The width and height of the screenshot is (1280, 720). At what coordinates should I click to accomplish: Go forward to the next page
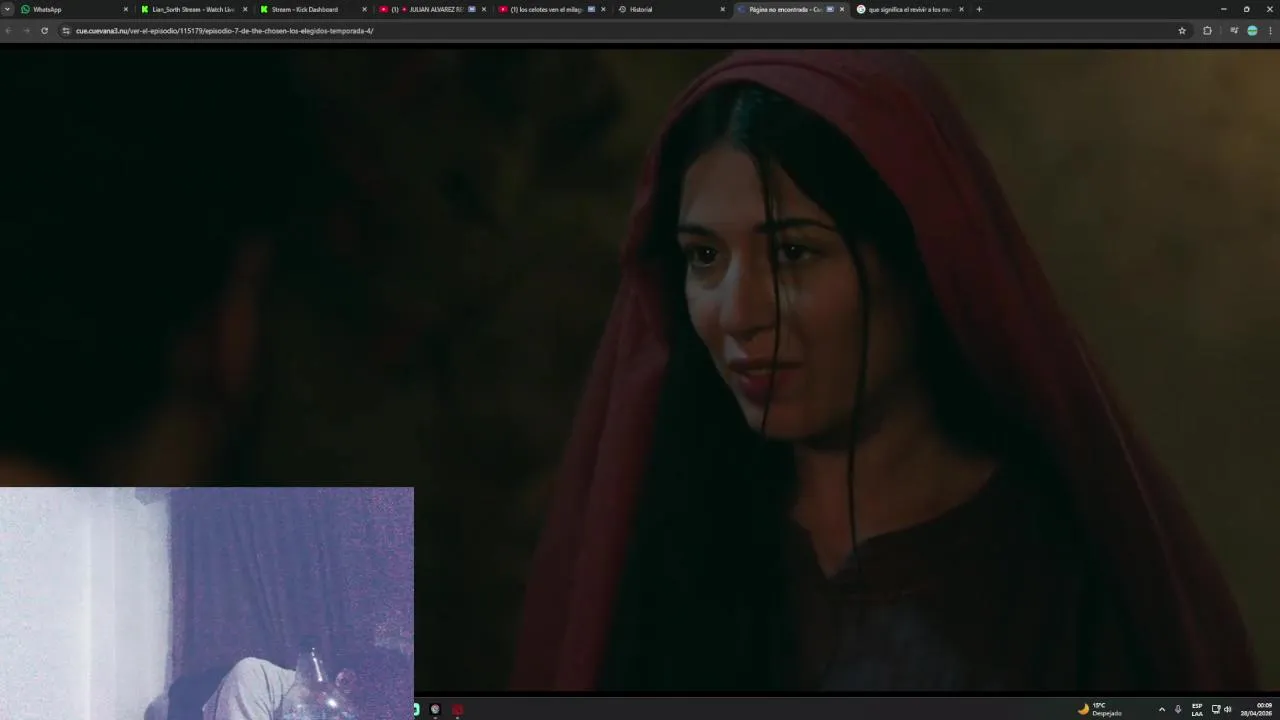[x=26, y=31]
